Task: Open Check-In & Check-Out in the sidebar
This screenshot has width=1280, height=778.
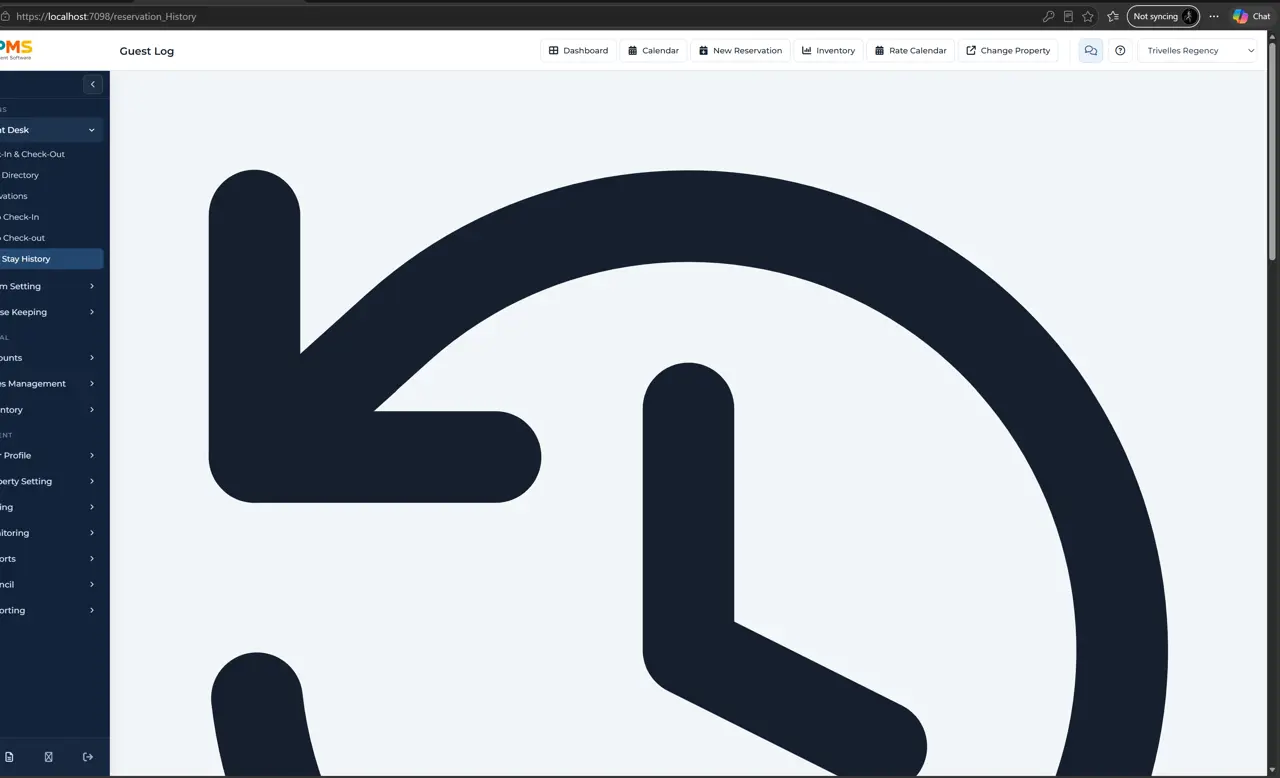Action: point(50,154)
